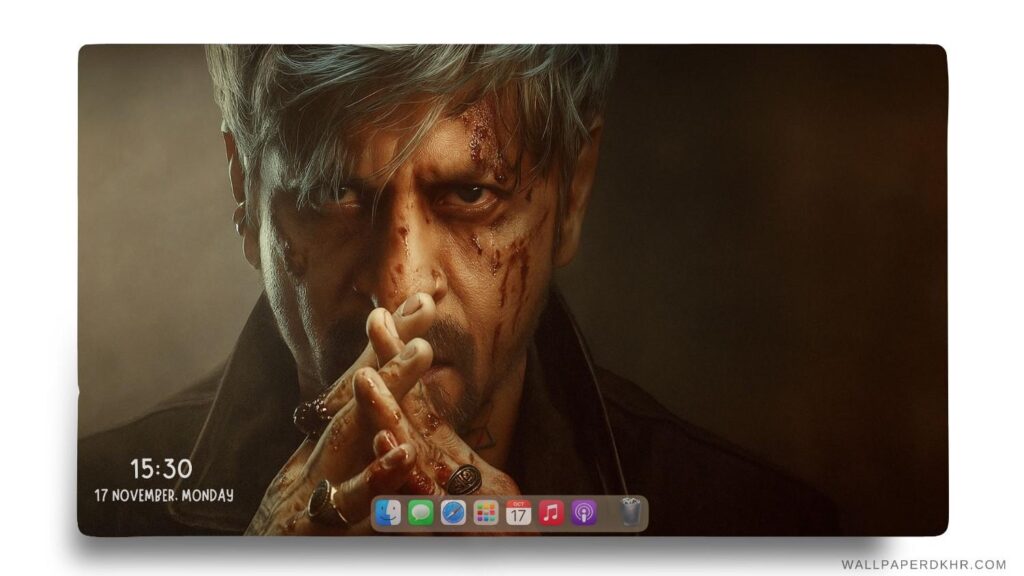This screenshot has width=1024, height=576.
Task: Click the dock divider before the Trash
Action: (607, 512)
